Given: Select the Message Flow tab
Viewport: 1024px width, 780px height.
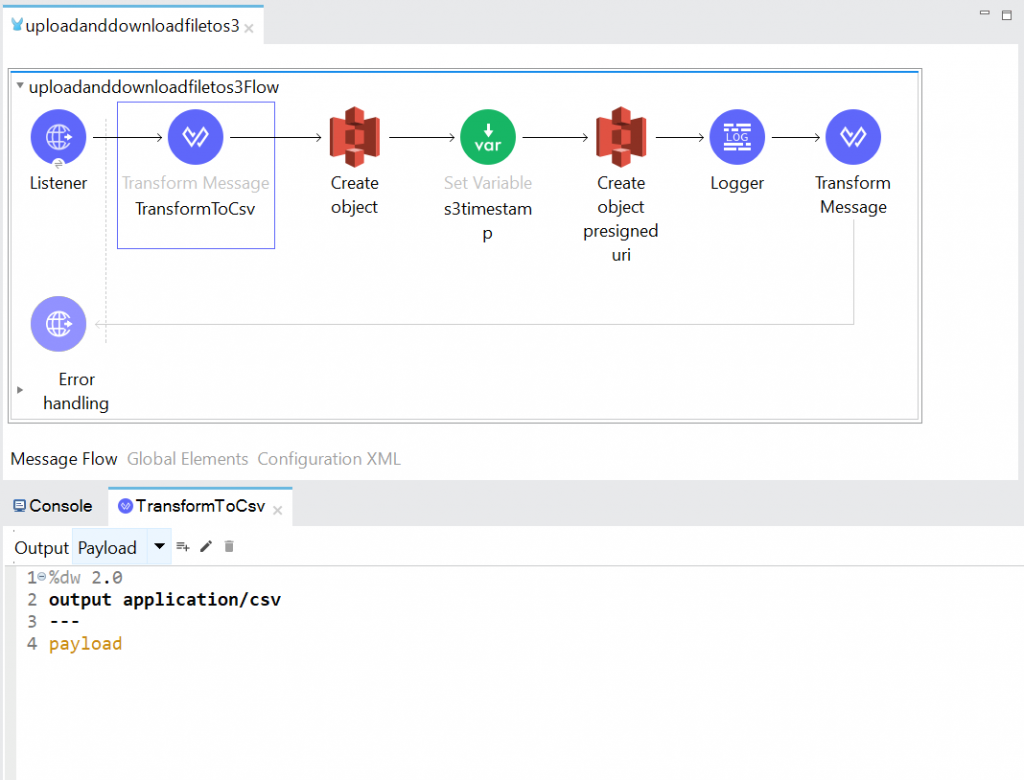Looking at the screenshot, I should pos(63,459).
